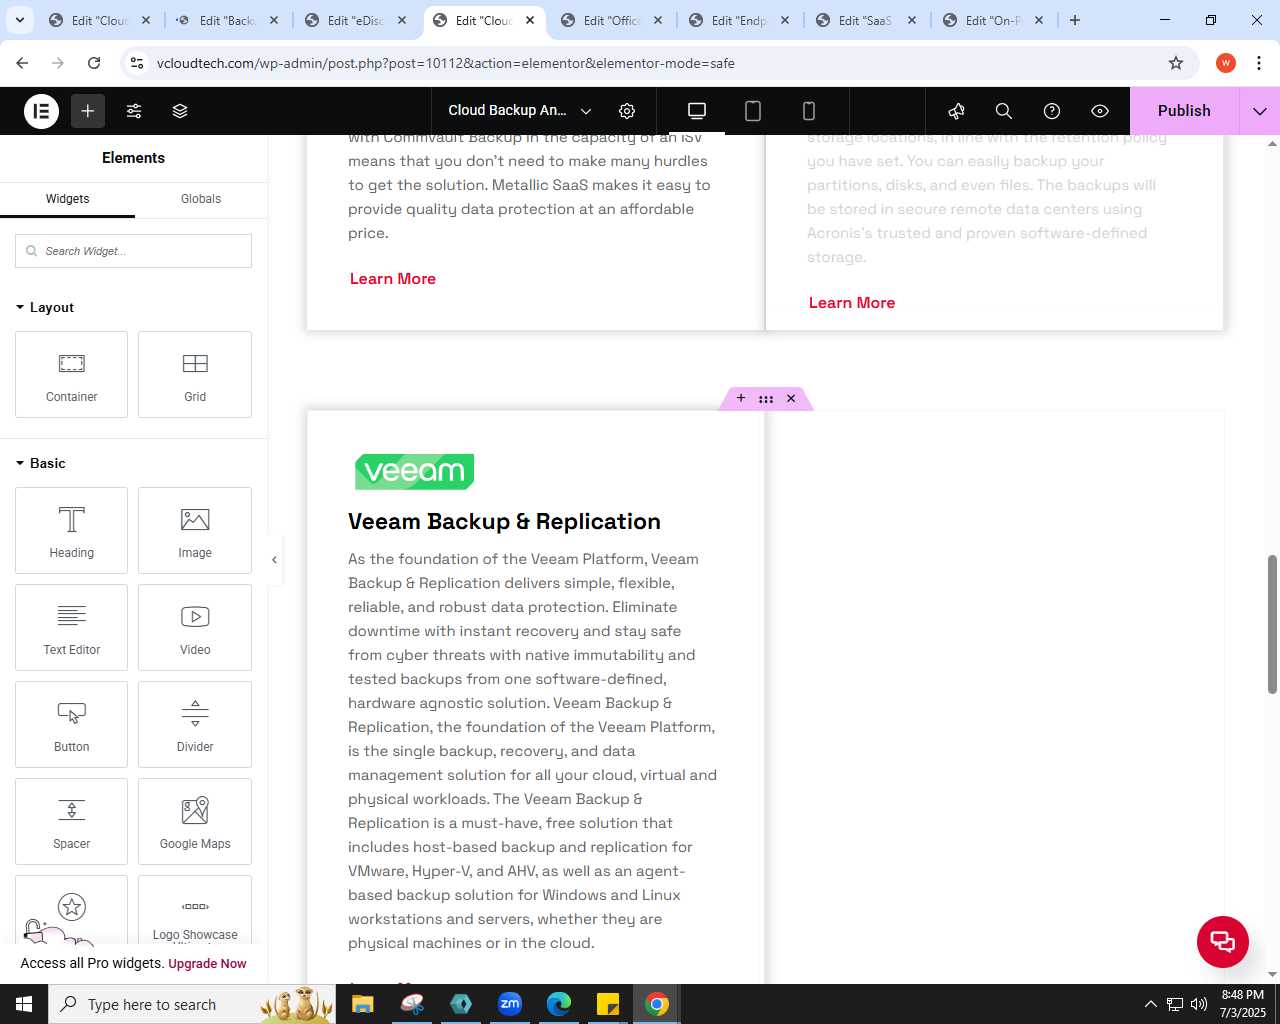Bookmark this page with star icon

click(1176, 63)
